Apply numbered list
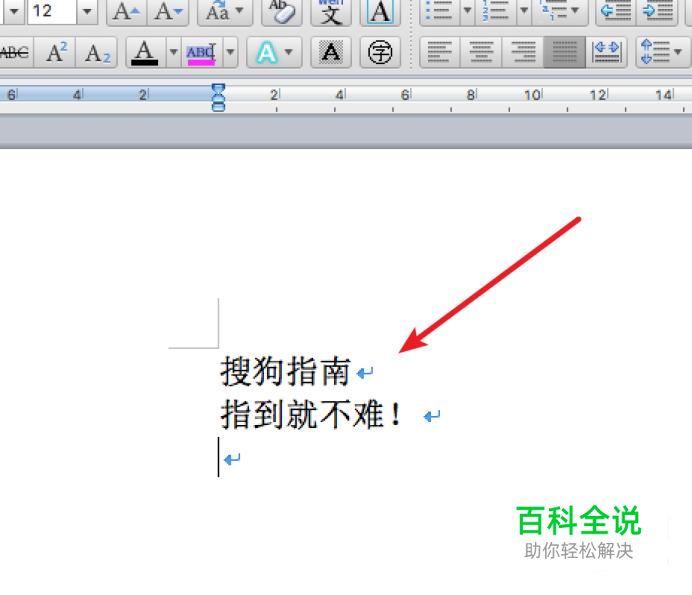The image size is (692, 595). 496,11
